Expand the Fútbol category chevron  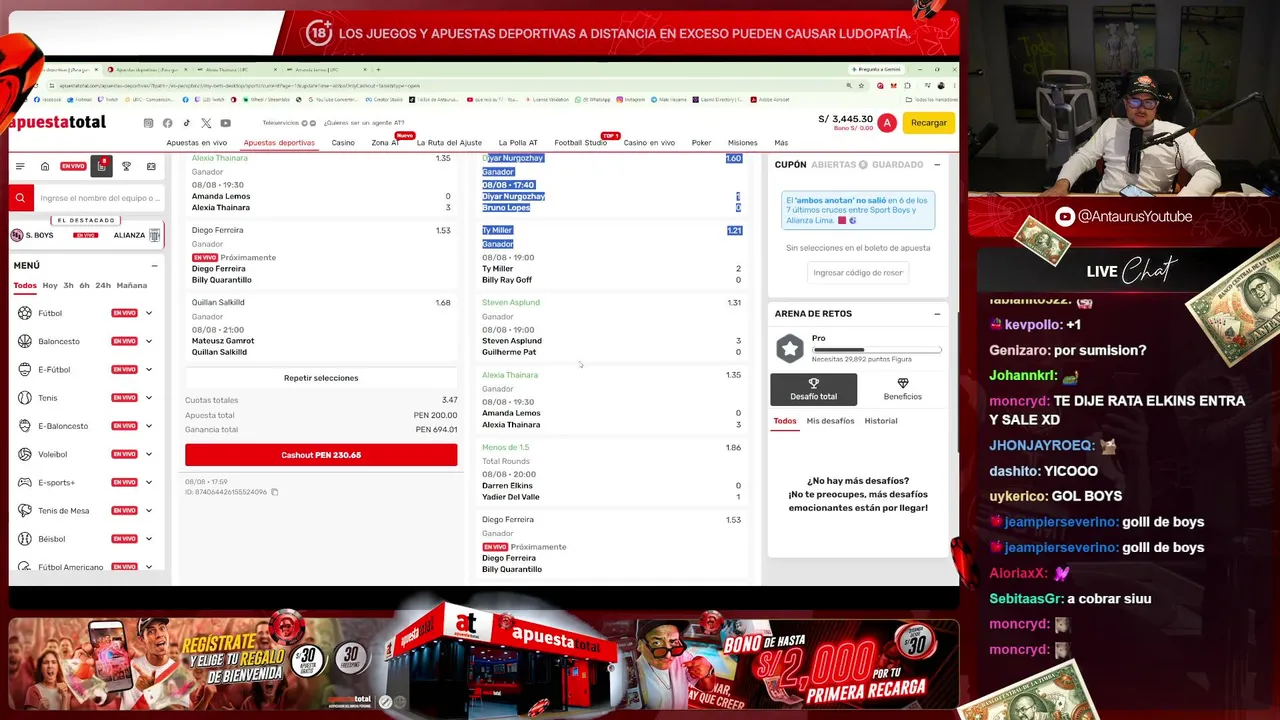(x=149, y=313)
